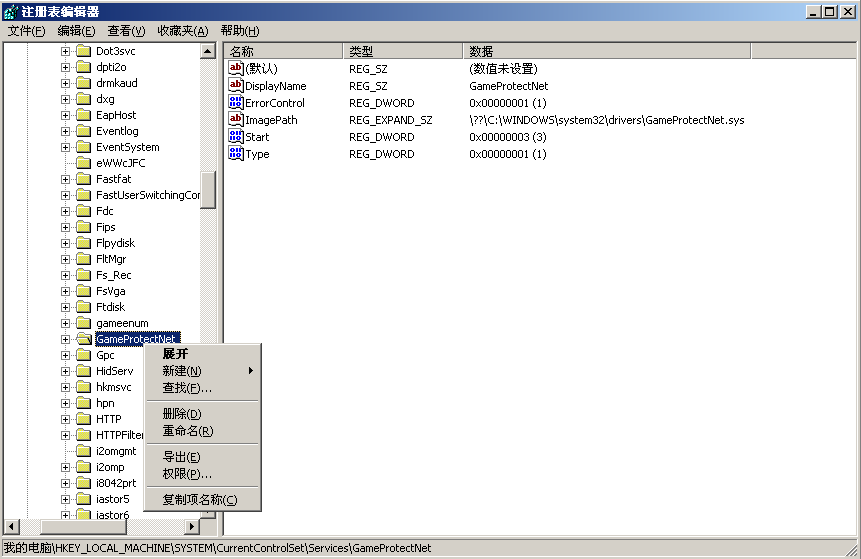The image size is (861, 559).
Task: Open the 收藏夹(A) menu
Action: point(182,31)
